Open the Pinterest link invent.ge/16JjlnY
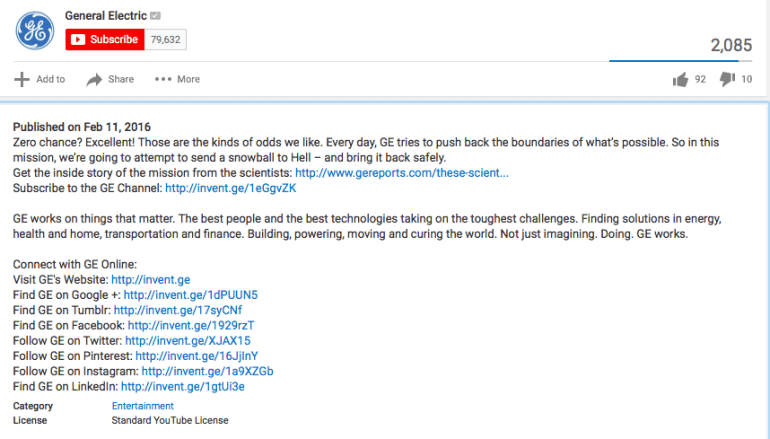The width and height of the screenshot is (770, 439). (197, 356)
